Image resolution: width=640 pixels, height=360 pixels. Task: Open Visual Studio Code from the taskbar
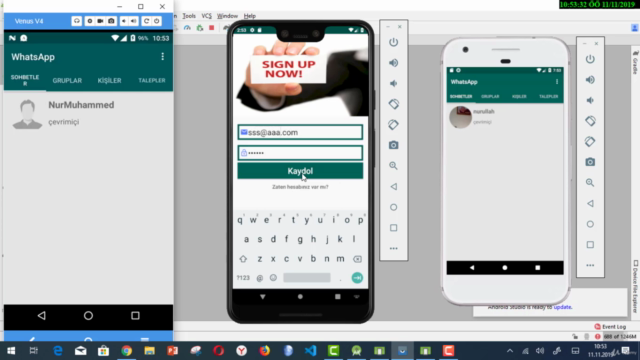[x=311, y=351]
